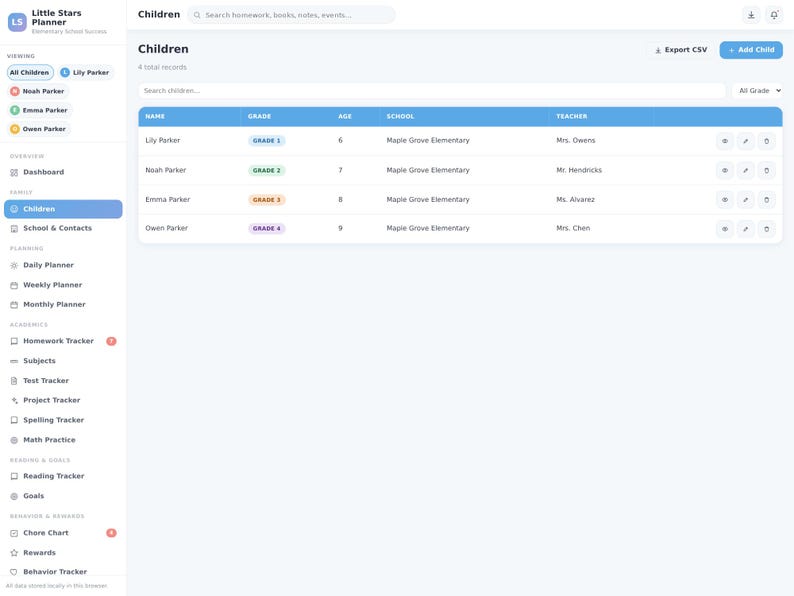
Task: Edit Emma Parker's row with pencil icon
Action: tap(745, 200)
